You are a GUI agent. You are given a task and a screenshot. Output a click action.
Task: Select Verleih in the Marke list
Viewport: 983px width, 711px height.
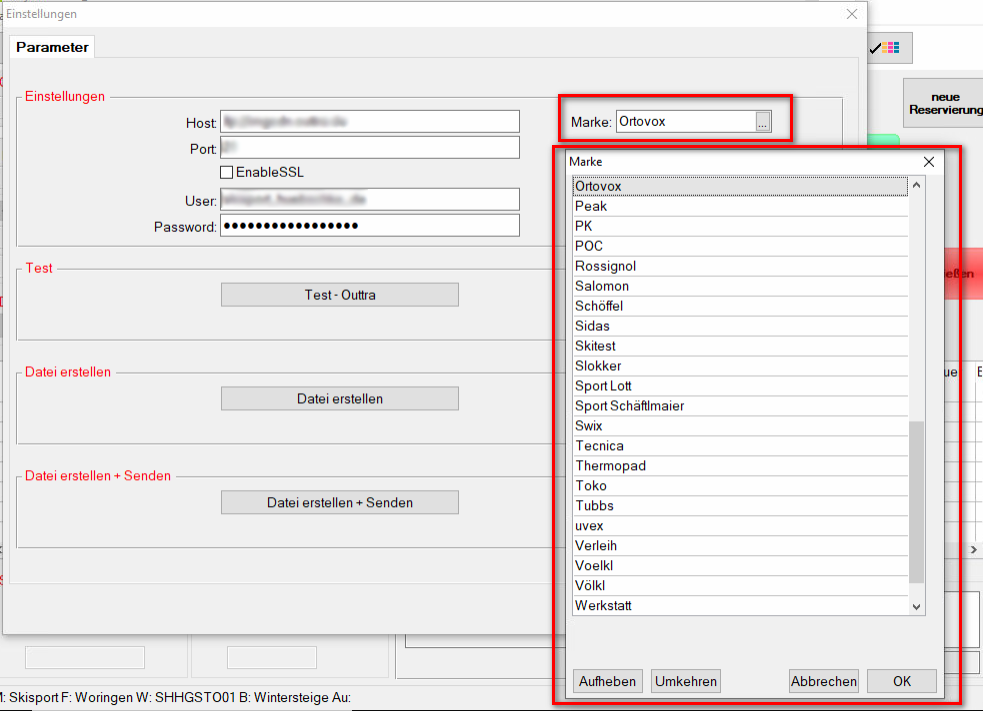tap(740, 546)
